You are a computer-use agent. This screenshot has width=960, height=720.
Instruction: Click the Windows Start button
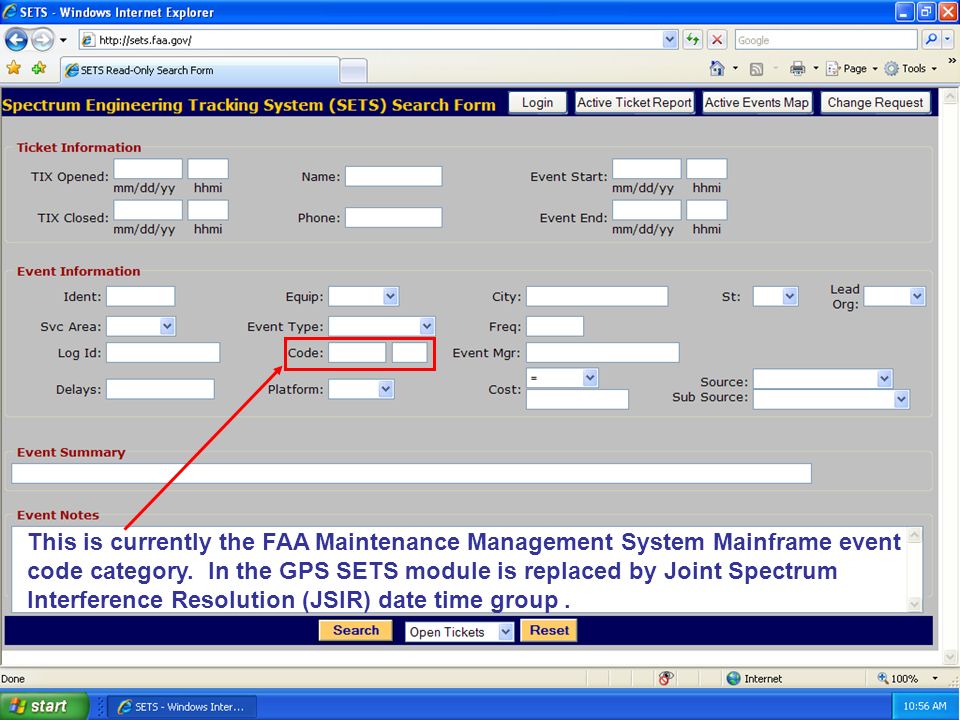click(44, 706)
